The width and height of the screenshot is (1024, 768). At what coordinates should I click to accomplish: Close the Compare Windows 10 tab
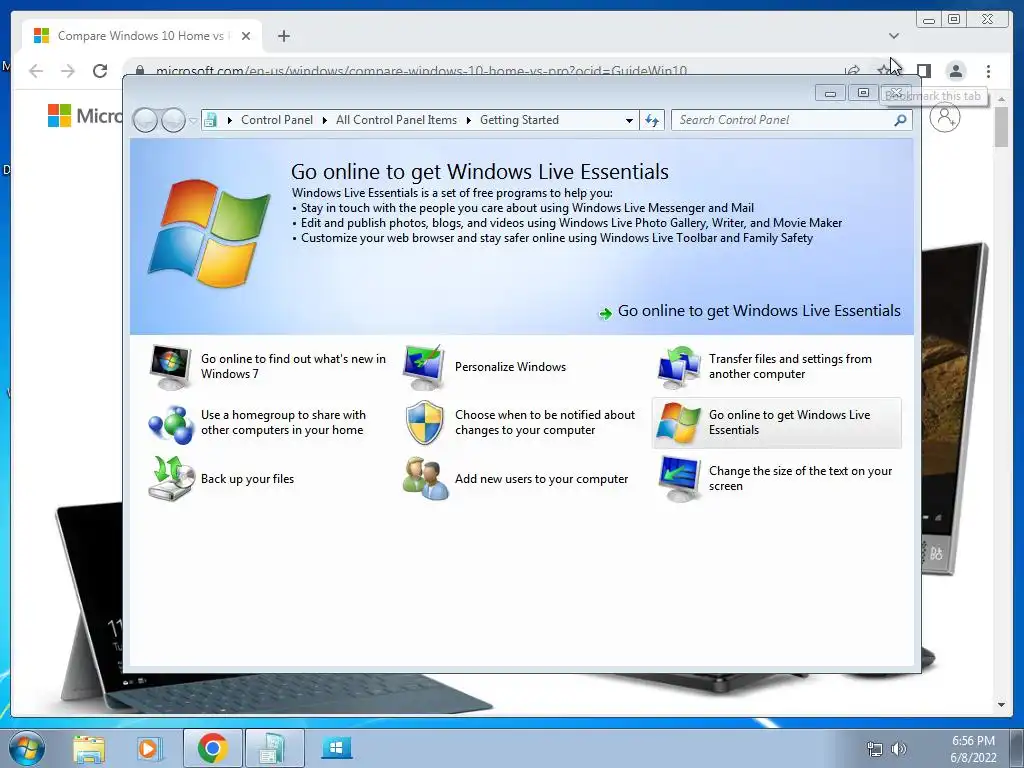(246, 36)
